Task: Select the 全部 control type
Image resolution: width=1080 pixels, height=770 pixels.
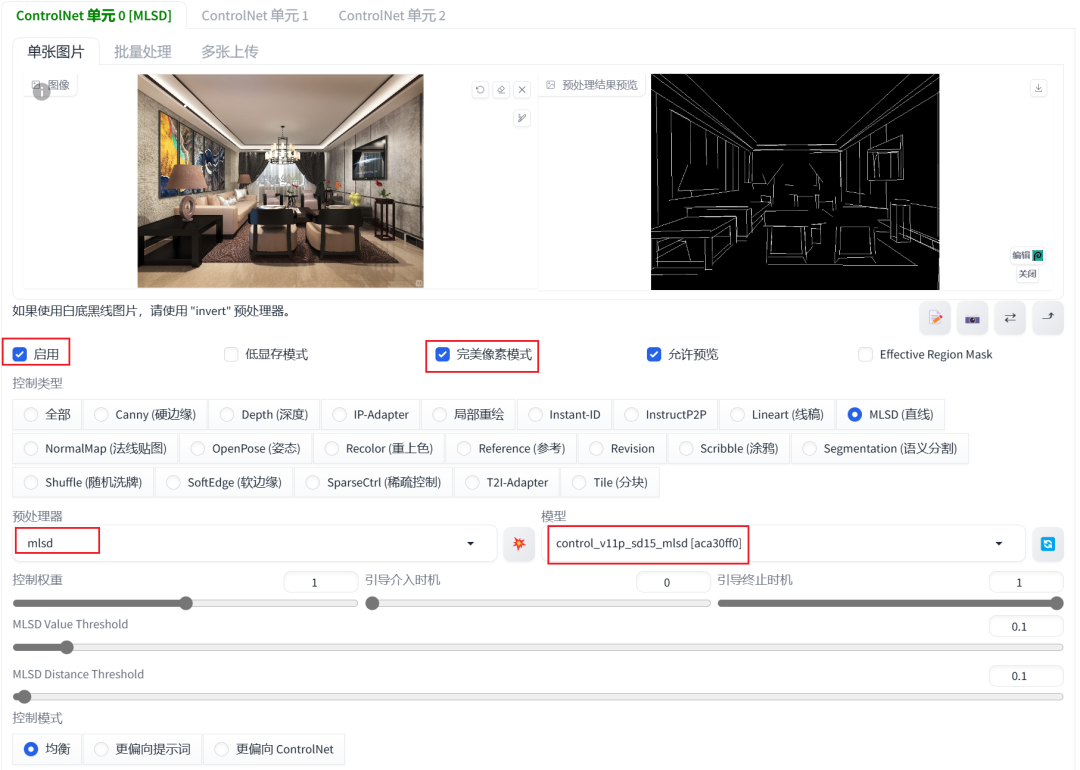Action: coord(47,415)
